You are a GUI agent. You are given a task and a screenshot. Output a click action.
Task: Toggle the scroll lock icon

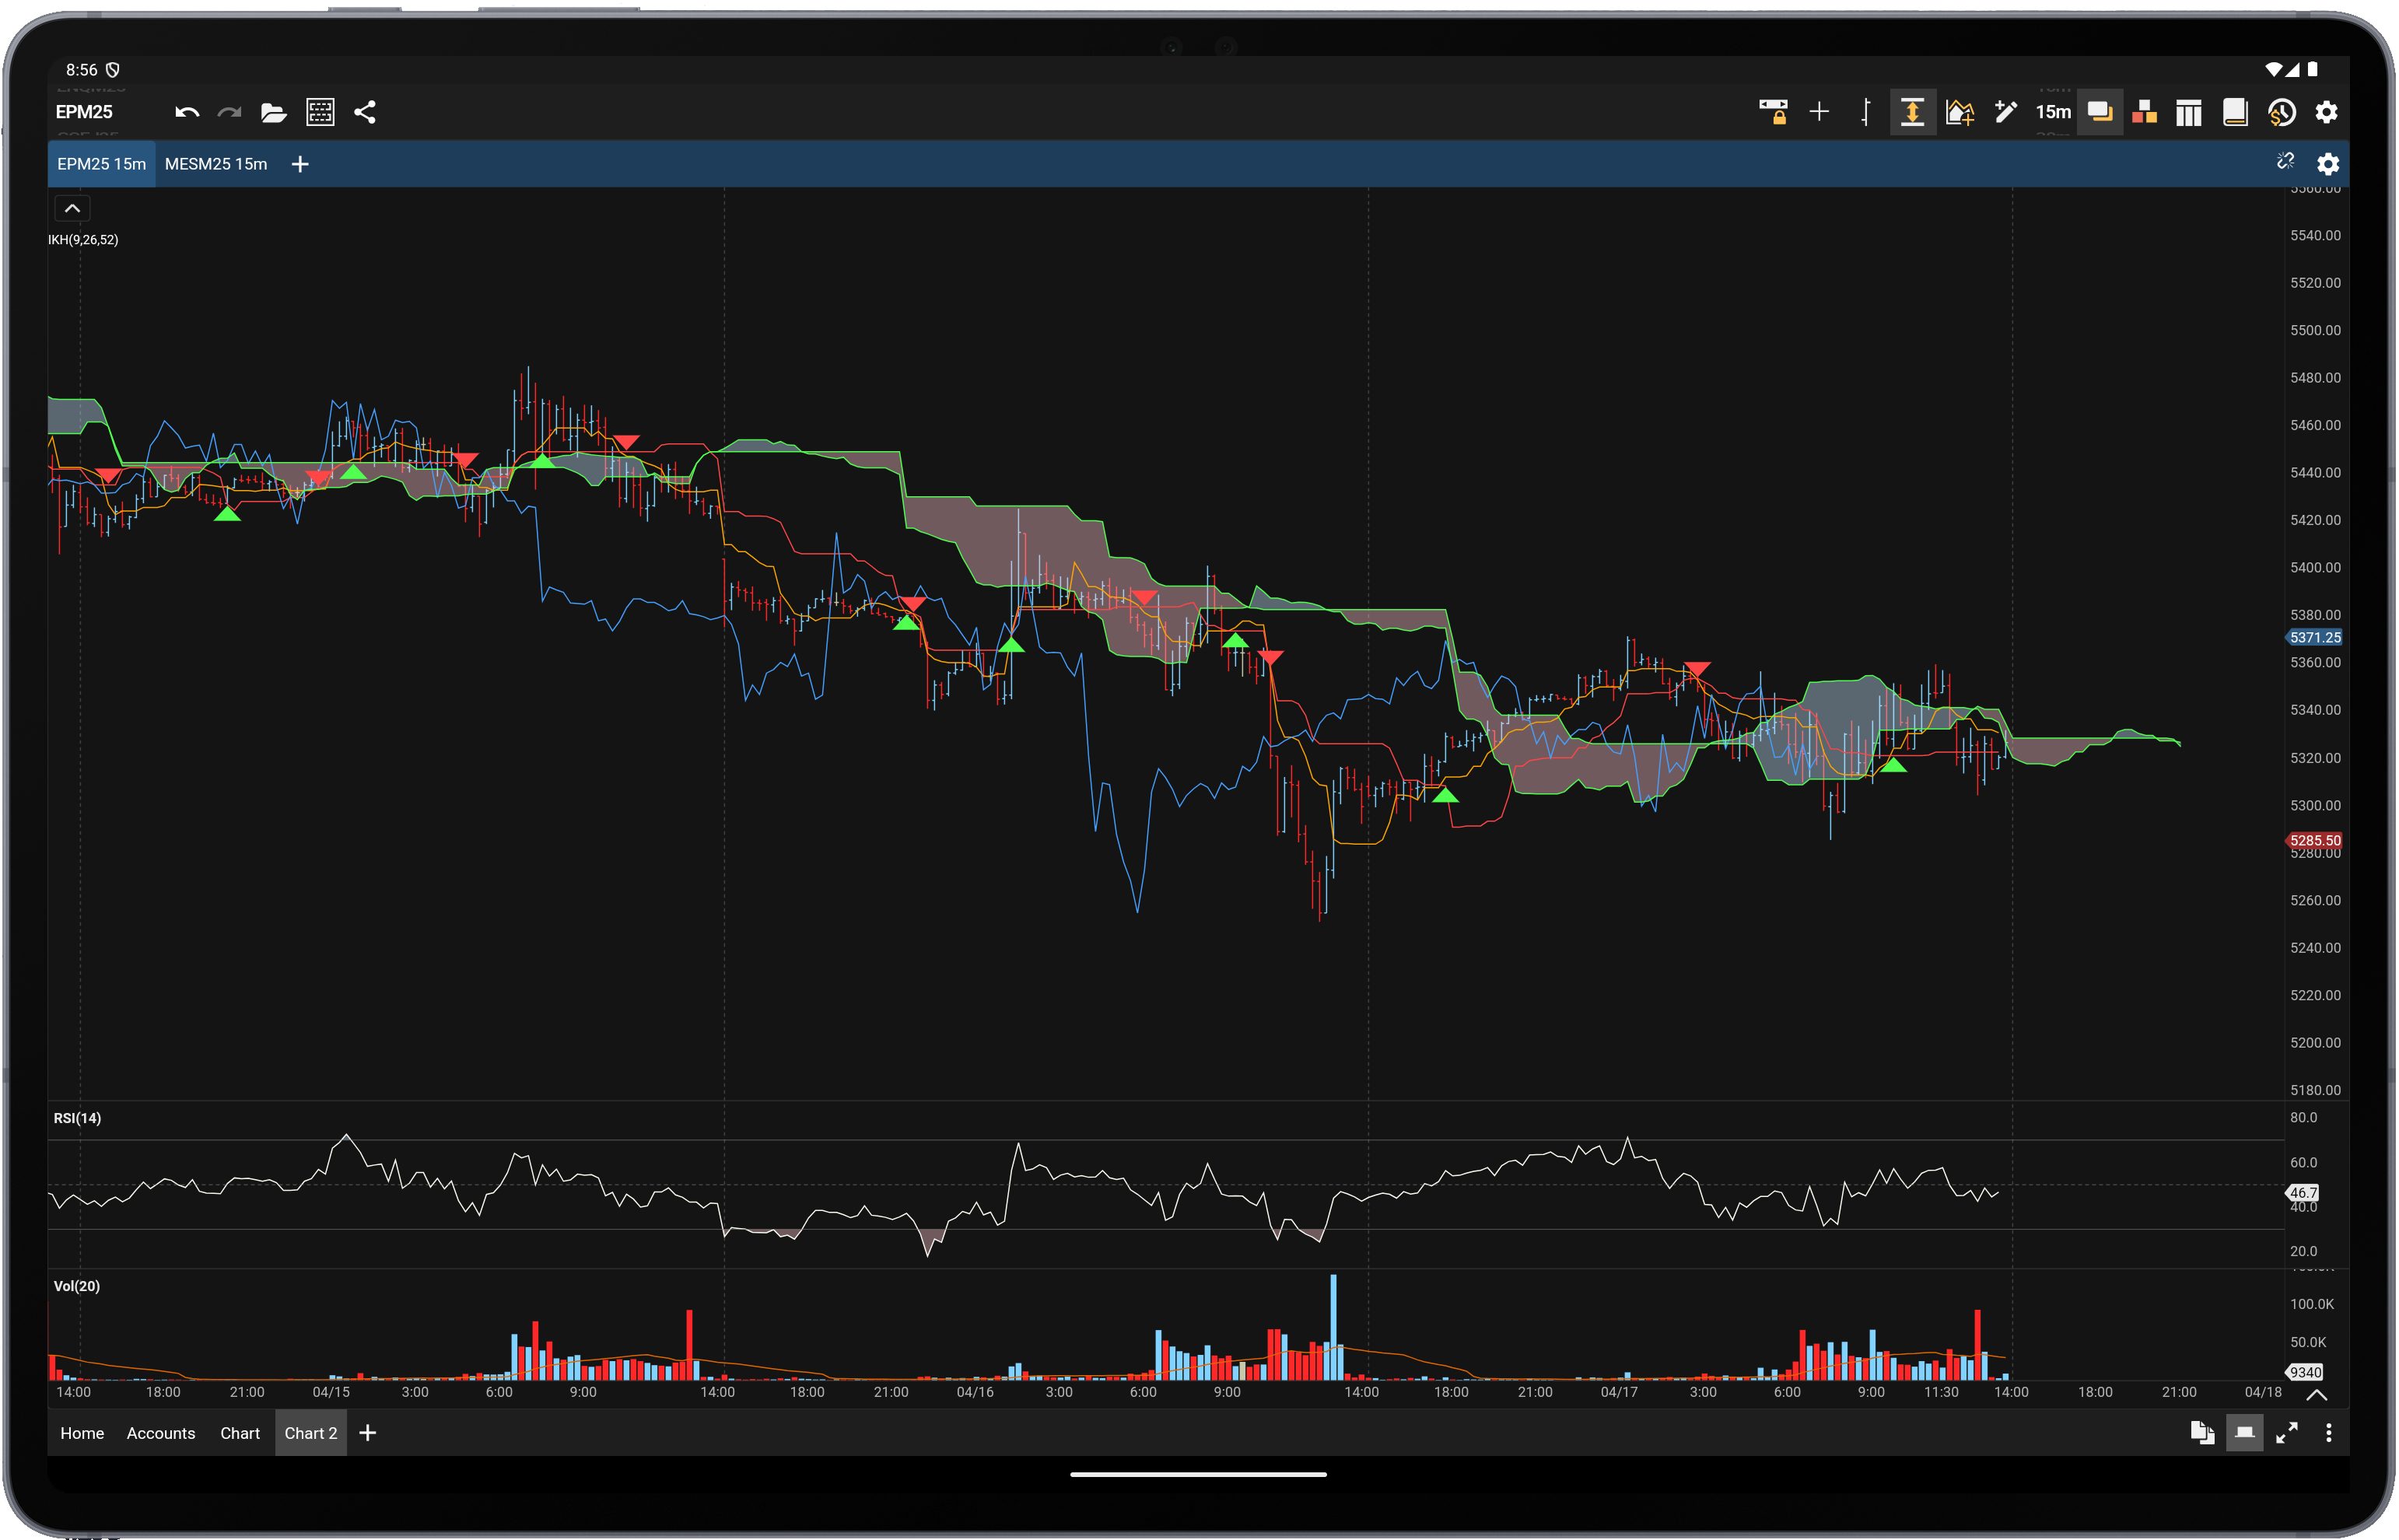click(x=1773, y=112)
